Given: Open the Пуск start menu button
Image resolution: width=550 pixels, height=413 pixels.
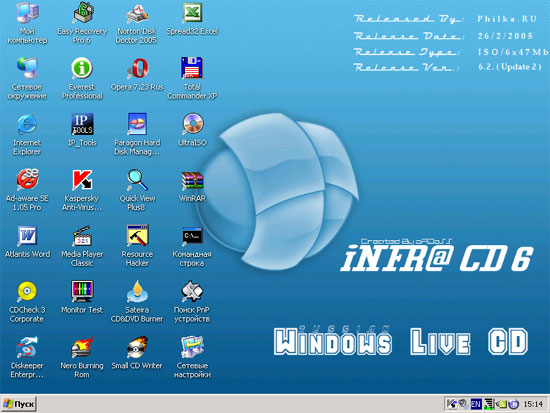Looking at the screenshot, I should click(x=19, y=404).
